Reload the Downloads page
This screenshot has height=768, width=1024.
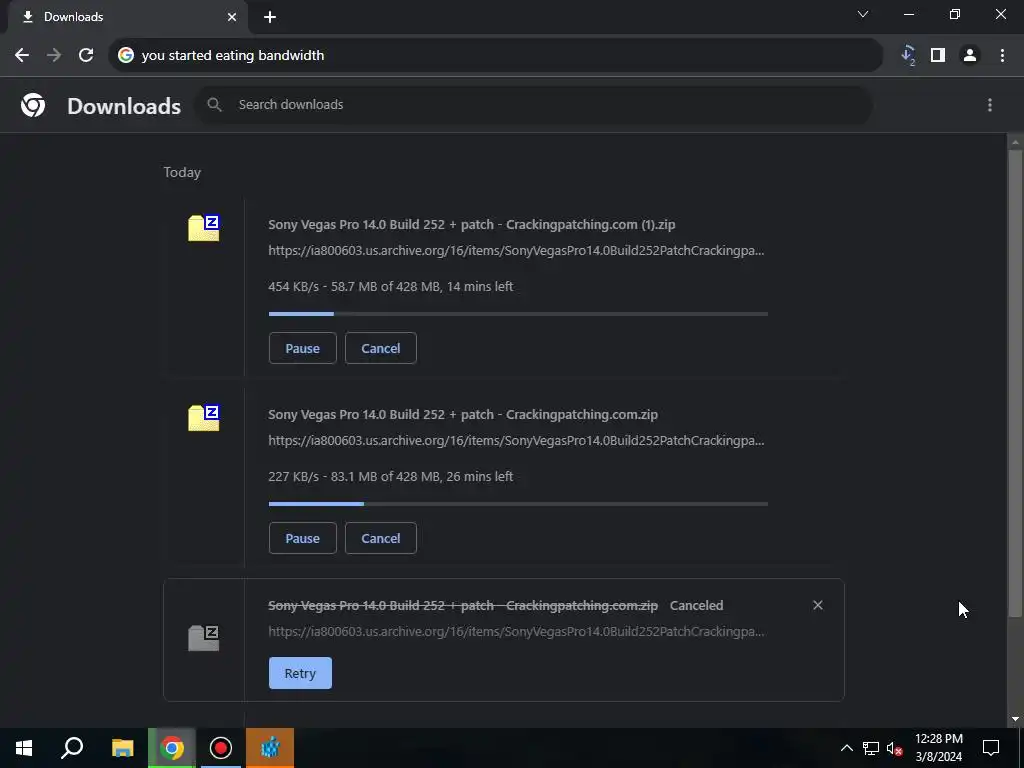click(x=86, y=56)
